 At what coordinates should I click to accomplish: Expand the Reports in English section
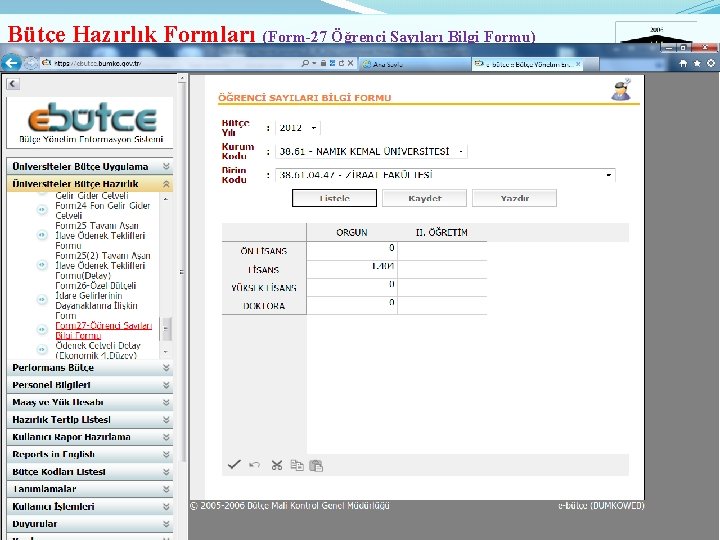(x=90, y=454)
